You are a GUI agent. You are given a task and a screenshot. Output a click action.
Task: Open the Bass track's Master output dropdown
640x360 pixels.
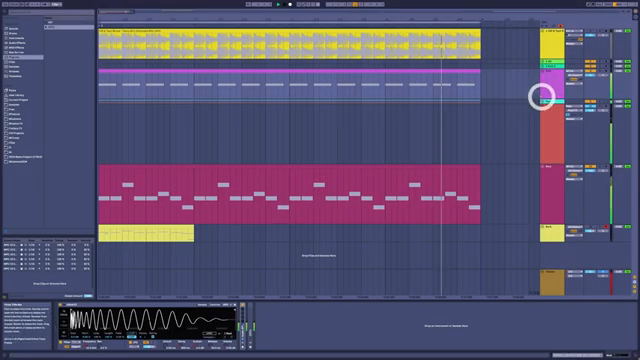[x=574, y=179]
